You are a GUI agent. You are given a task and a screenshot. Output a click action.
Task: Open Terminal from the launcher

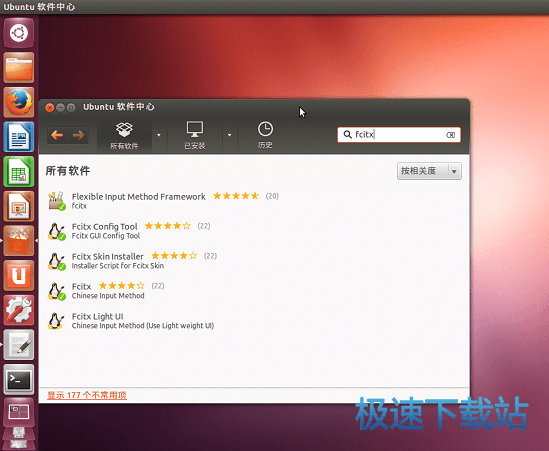[x=19, y=380]
